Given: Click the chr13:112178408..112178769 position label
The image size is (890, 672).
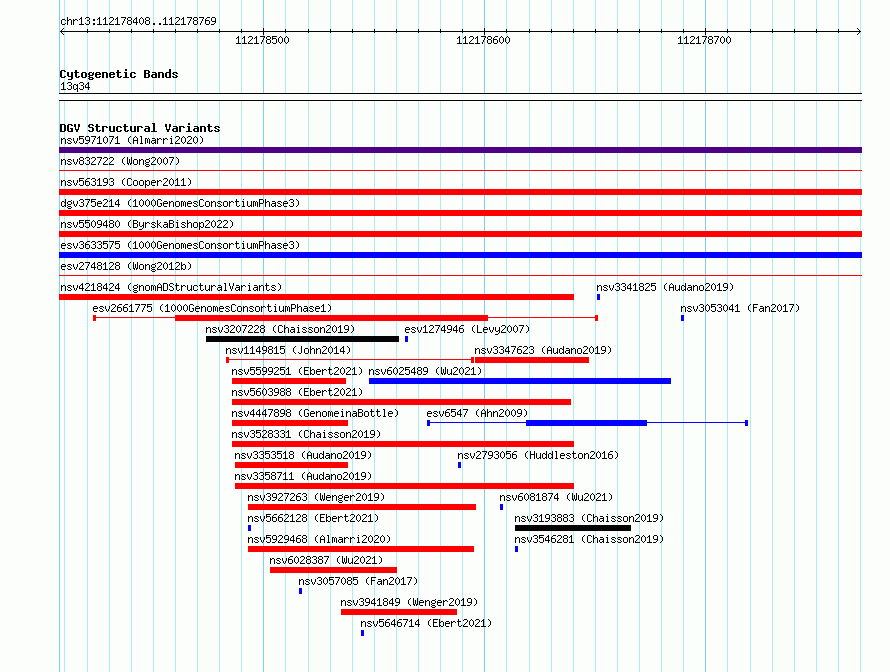Looking at the screenshot, I should 138,21.
